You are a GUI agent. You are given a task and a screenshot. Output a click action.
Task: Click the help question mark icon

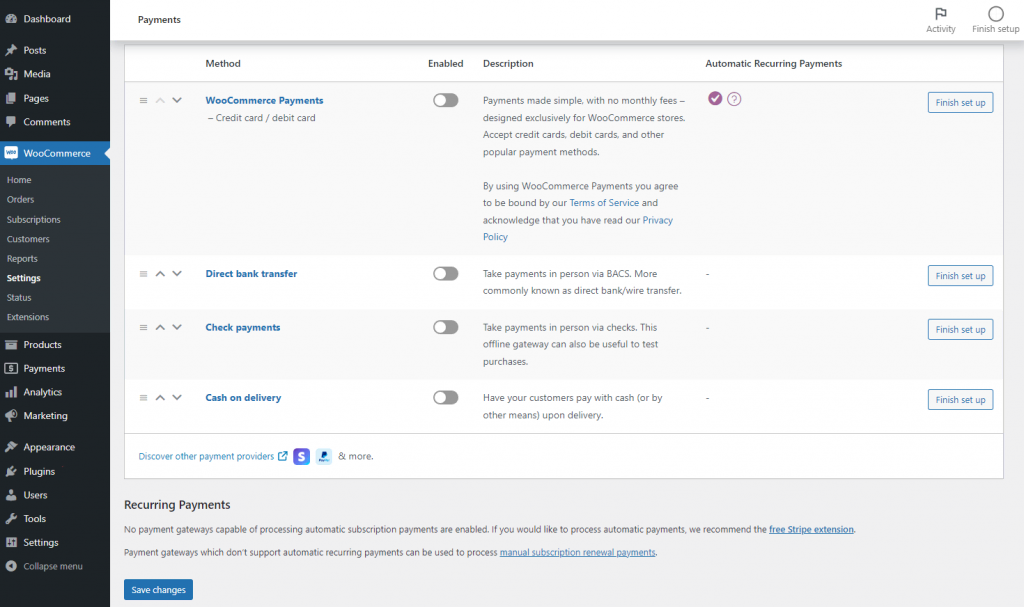click(734, 99)
